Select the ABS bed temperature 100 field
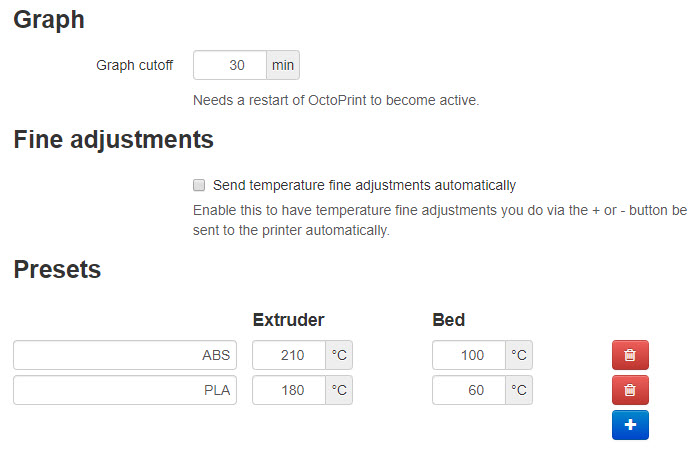Viewport: 695px width, 449px height. pos(469,355)
